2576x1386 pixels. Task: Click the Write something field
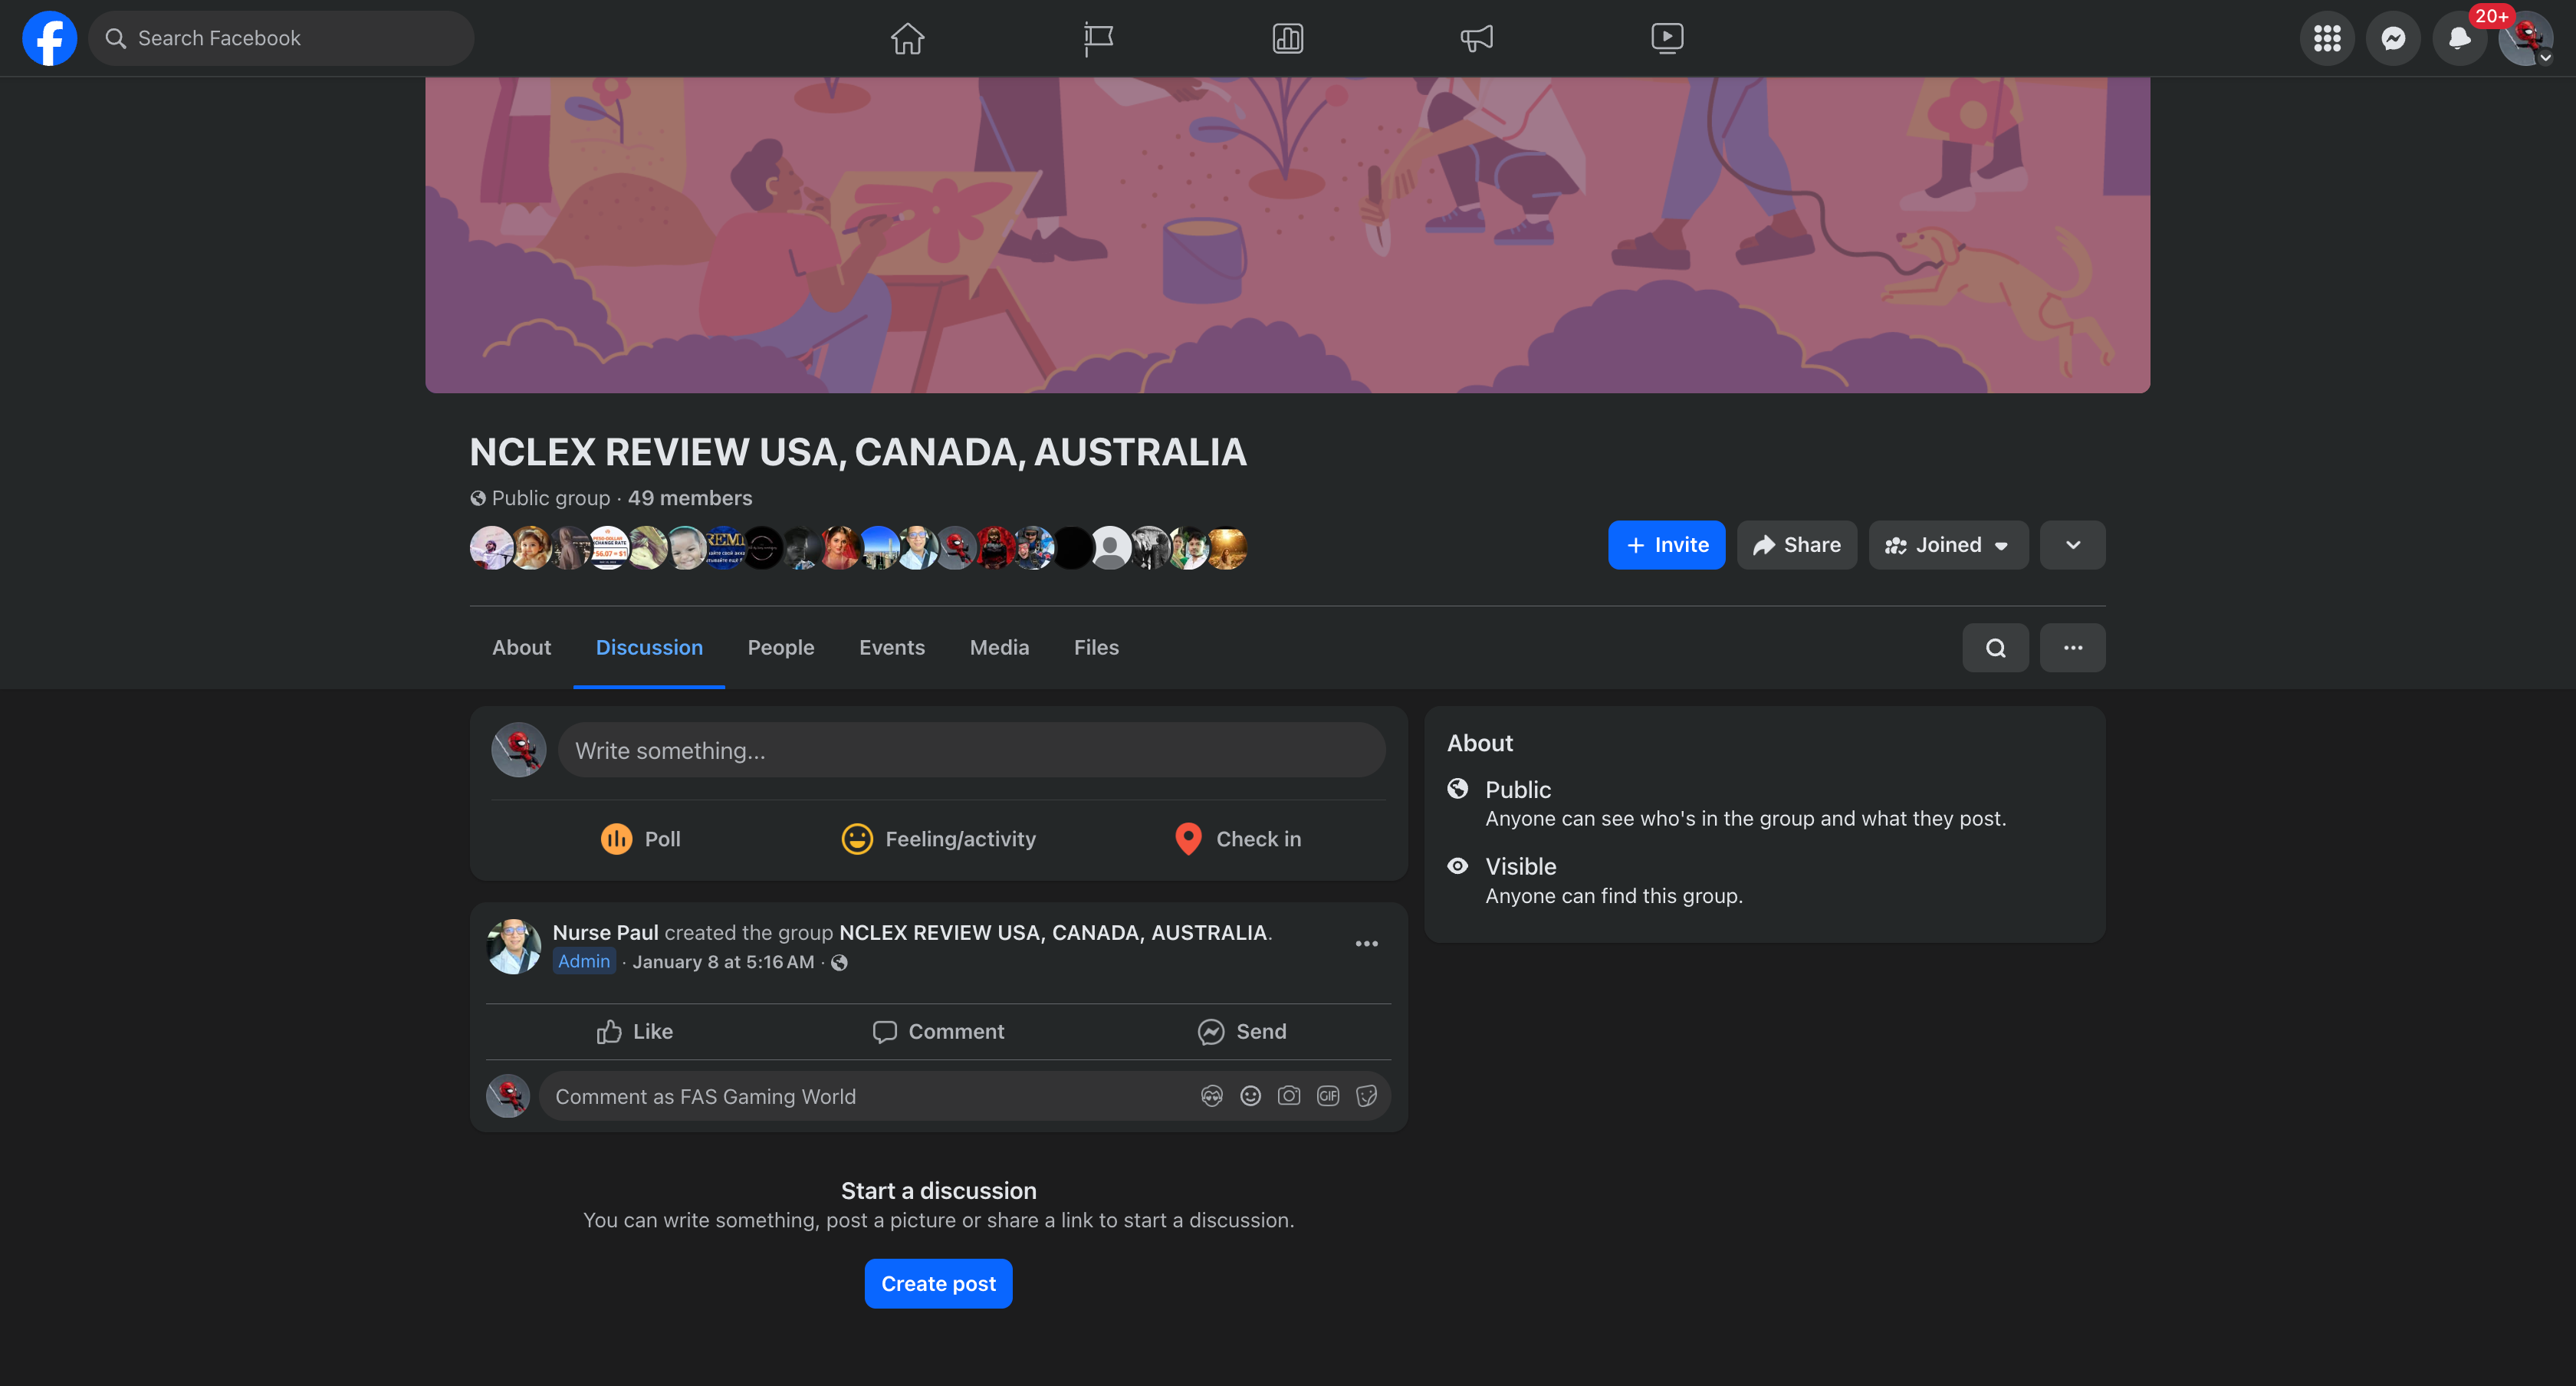click(x=971, y=750)
